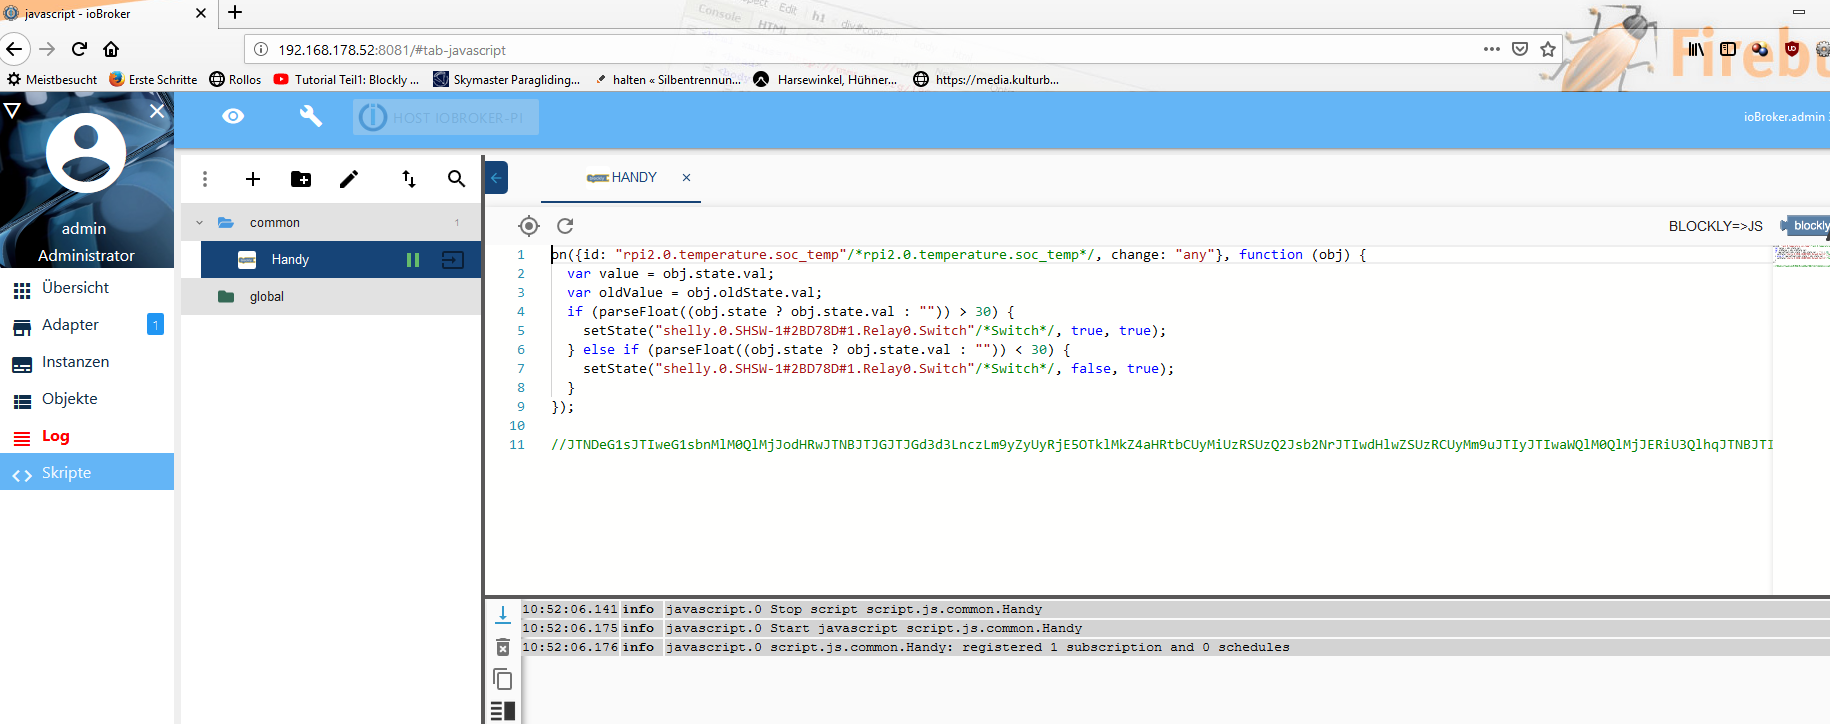Click the add new script plus icon

pyautogui.click(x=253, y=179)
